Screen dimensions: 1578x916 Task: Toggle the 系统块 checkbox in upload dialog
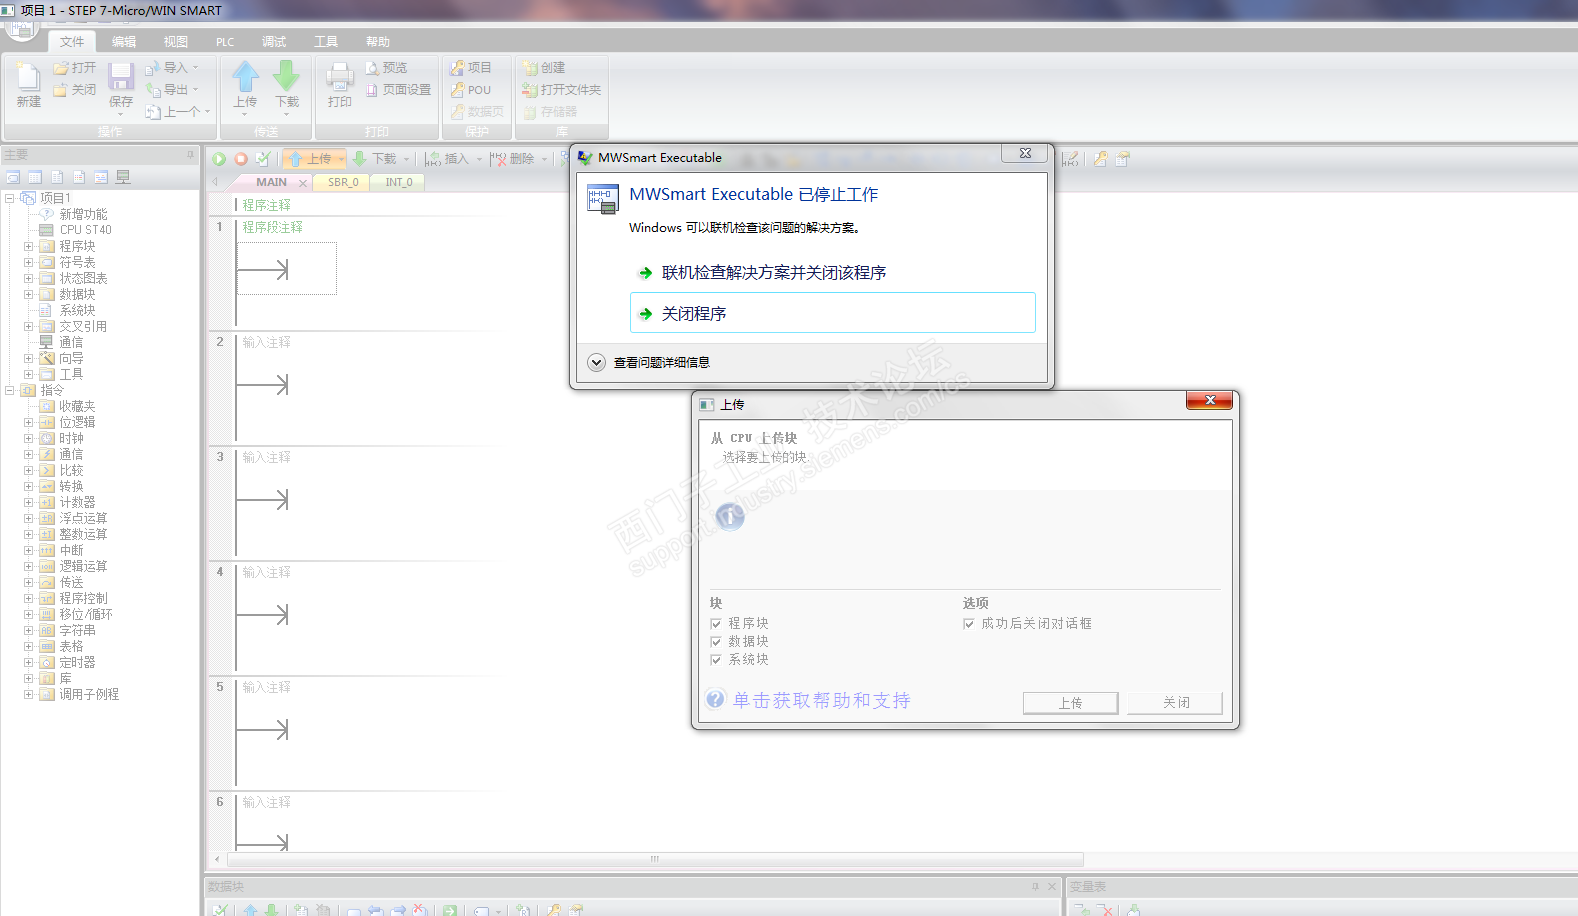pyautogui.click(x=716, y=660)
